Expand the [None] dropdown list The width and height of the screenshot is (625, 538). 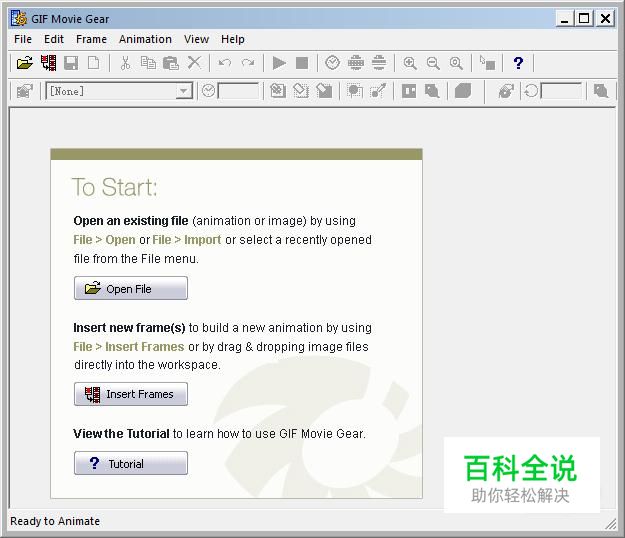click(183, 91)
